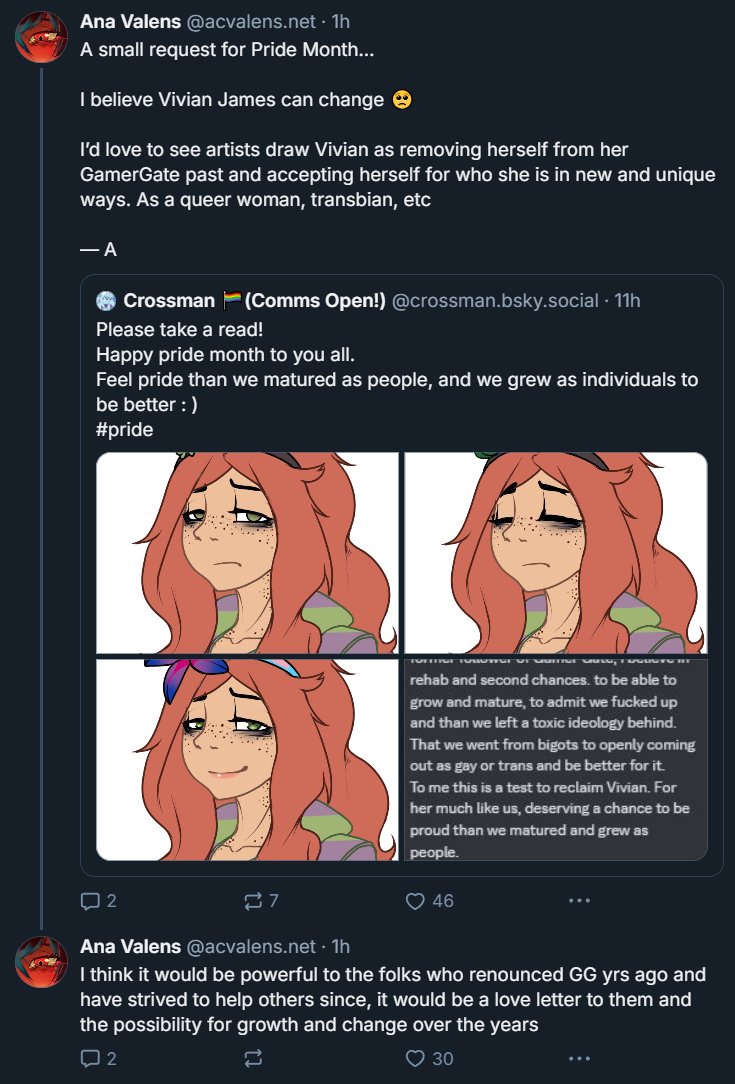This screenshot has width=735, height=1084.
Task: Open the #pride hashtag
Action: (124, 429)
